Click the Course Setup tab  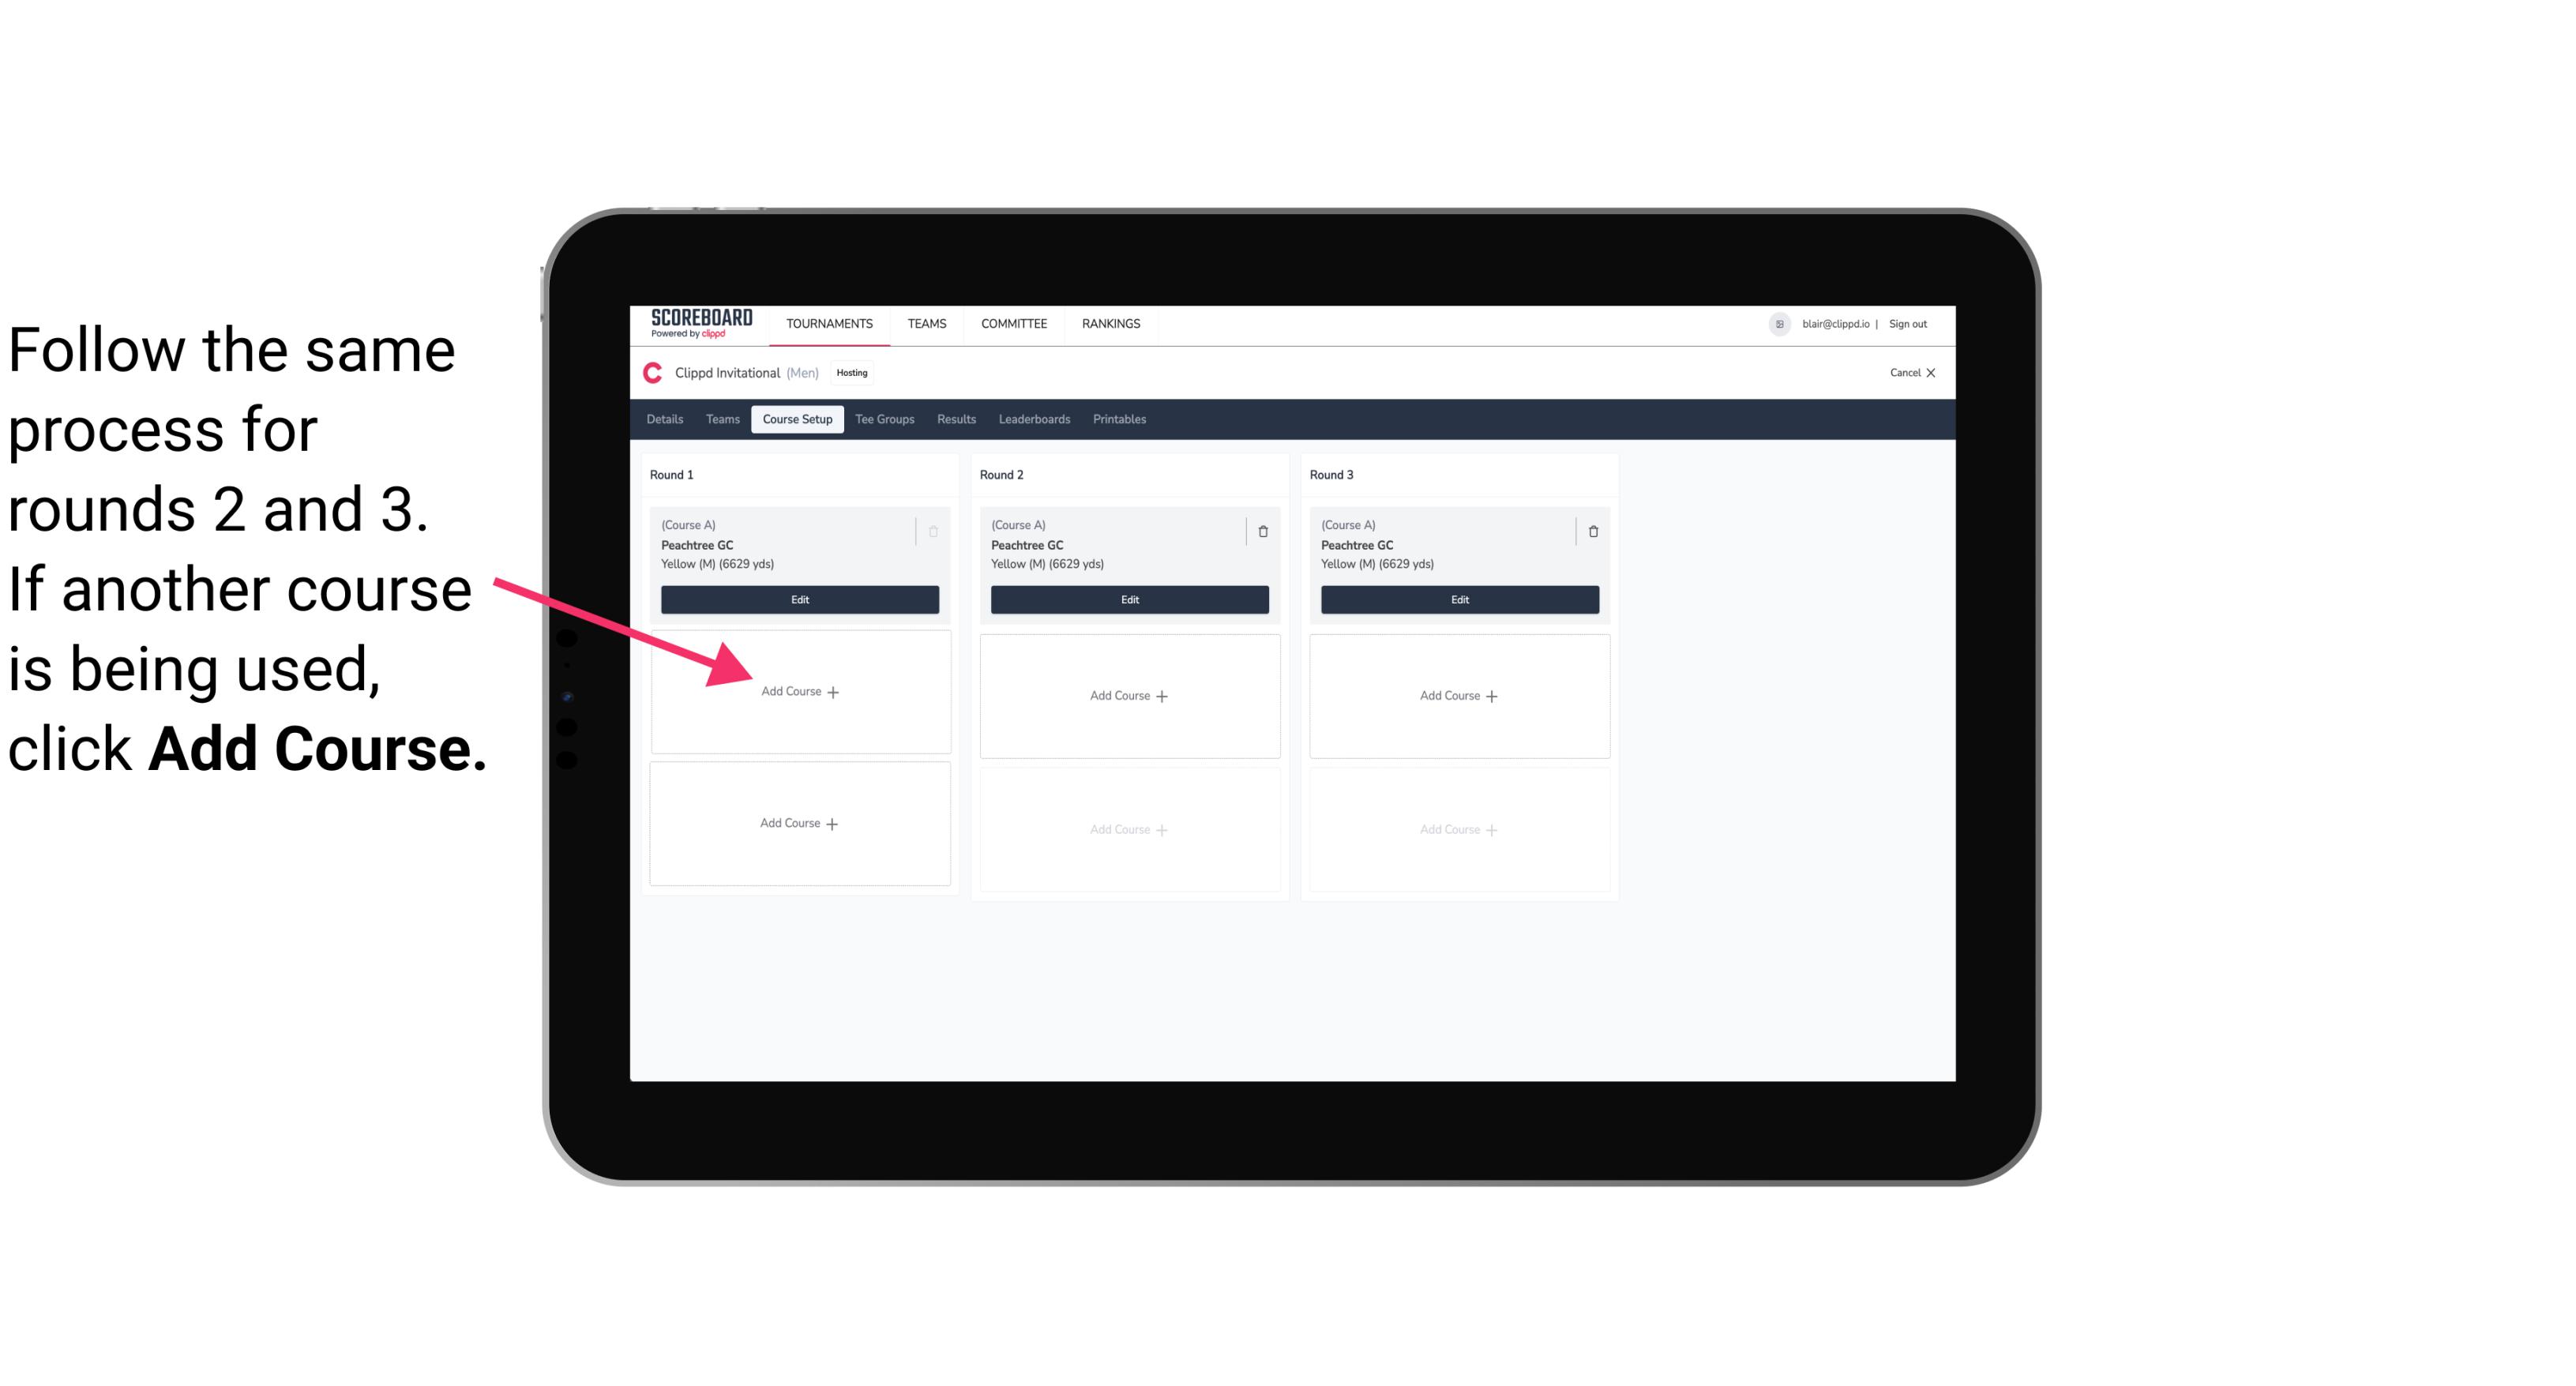click(797, 420)
